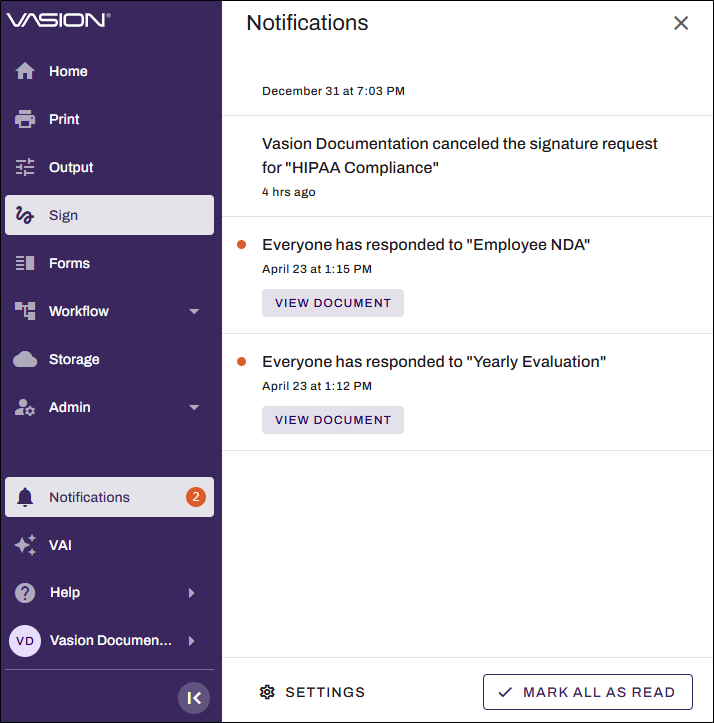Screen dimensions: 714x723
Task: View document for Yearly Evaluation
Action: (333, 420)
